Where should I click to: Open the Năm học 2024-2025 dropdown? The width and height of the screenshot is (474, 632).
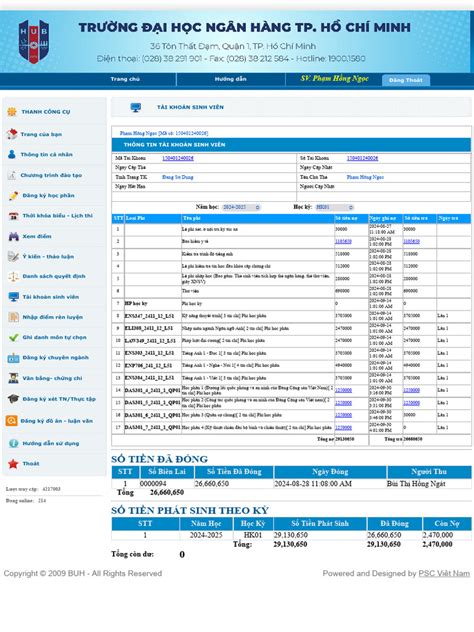pos(241,207)
